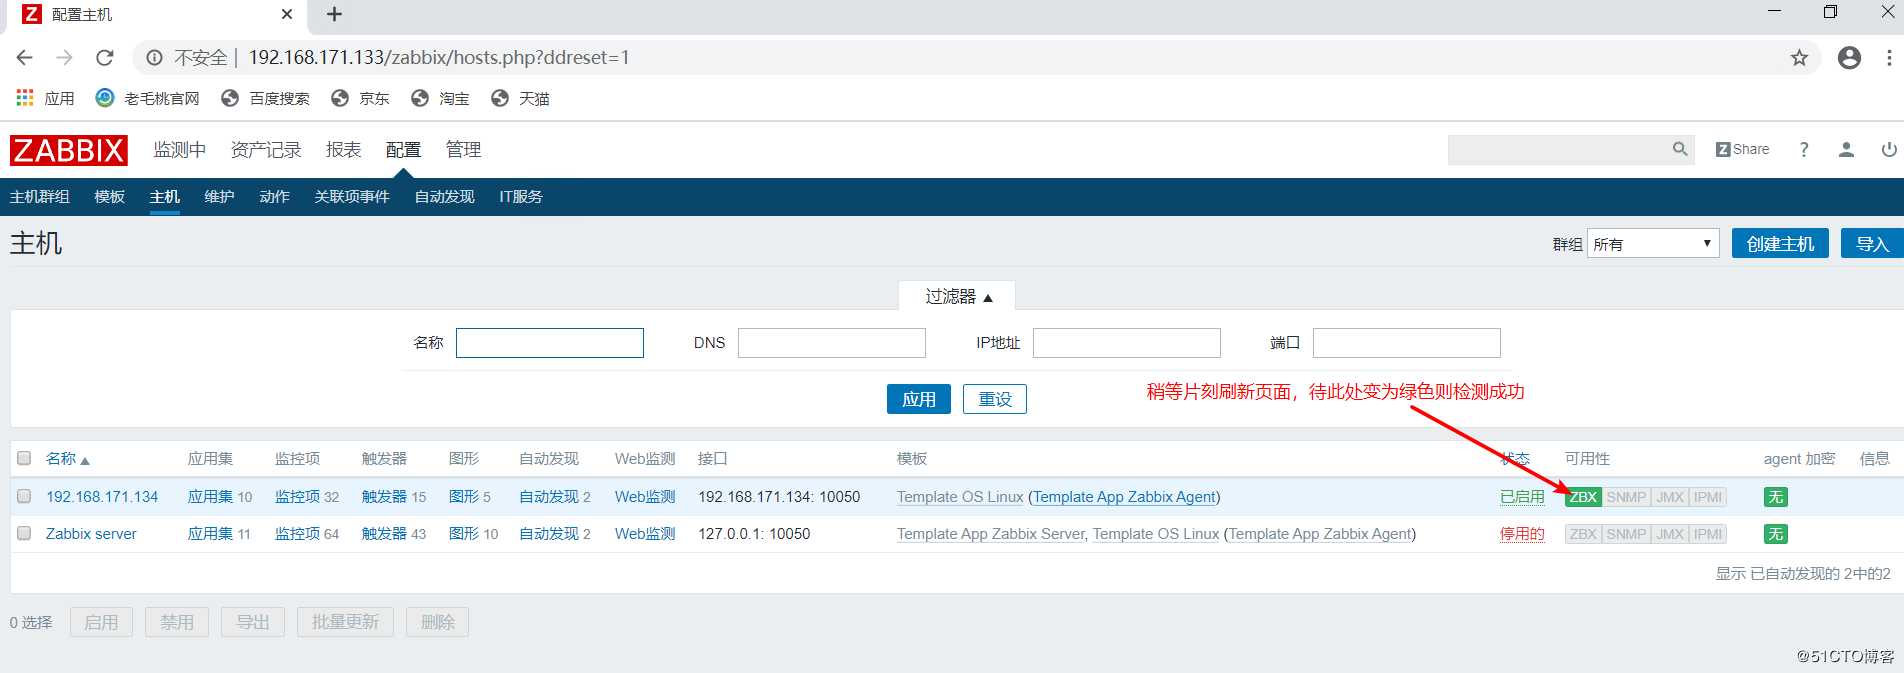Click agent encryption 无 badge for Zabbix server

(x=1775, y=534)
